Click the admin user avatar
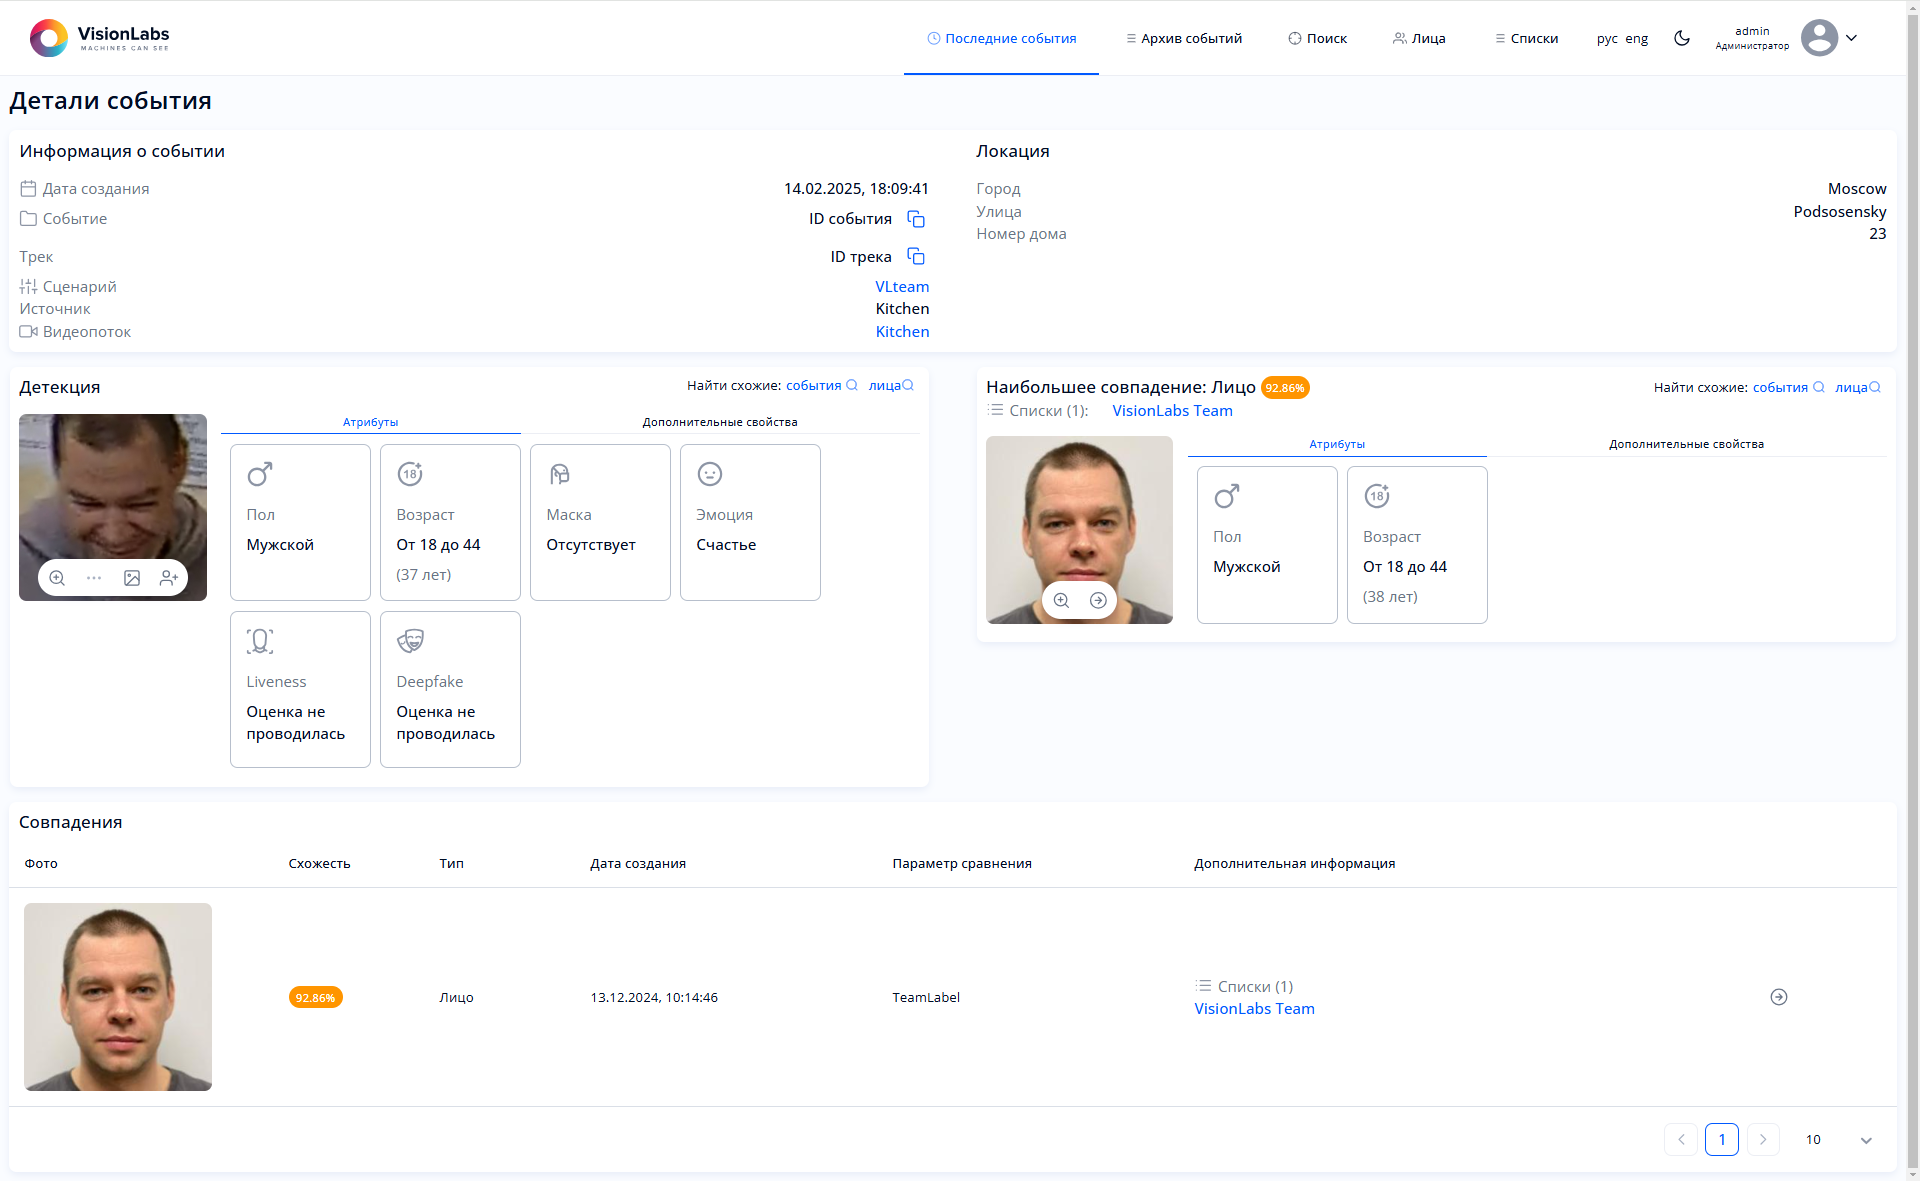 tap(1819, 38)
